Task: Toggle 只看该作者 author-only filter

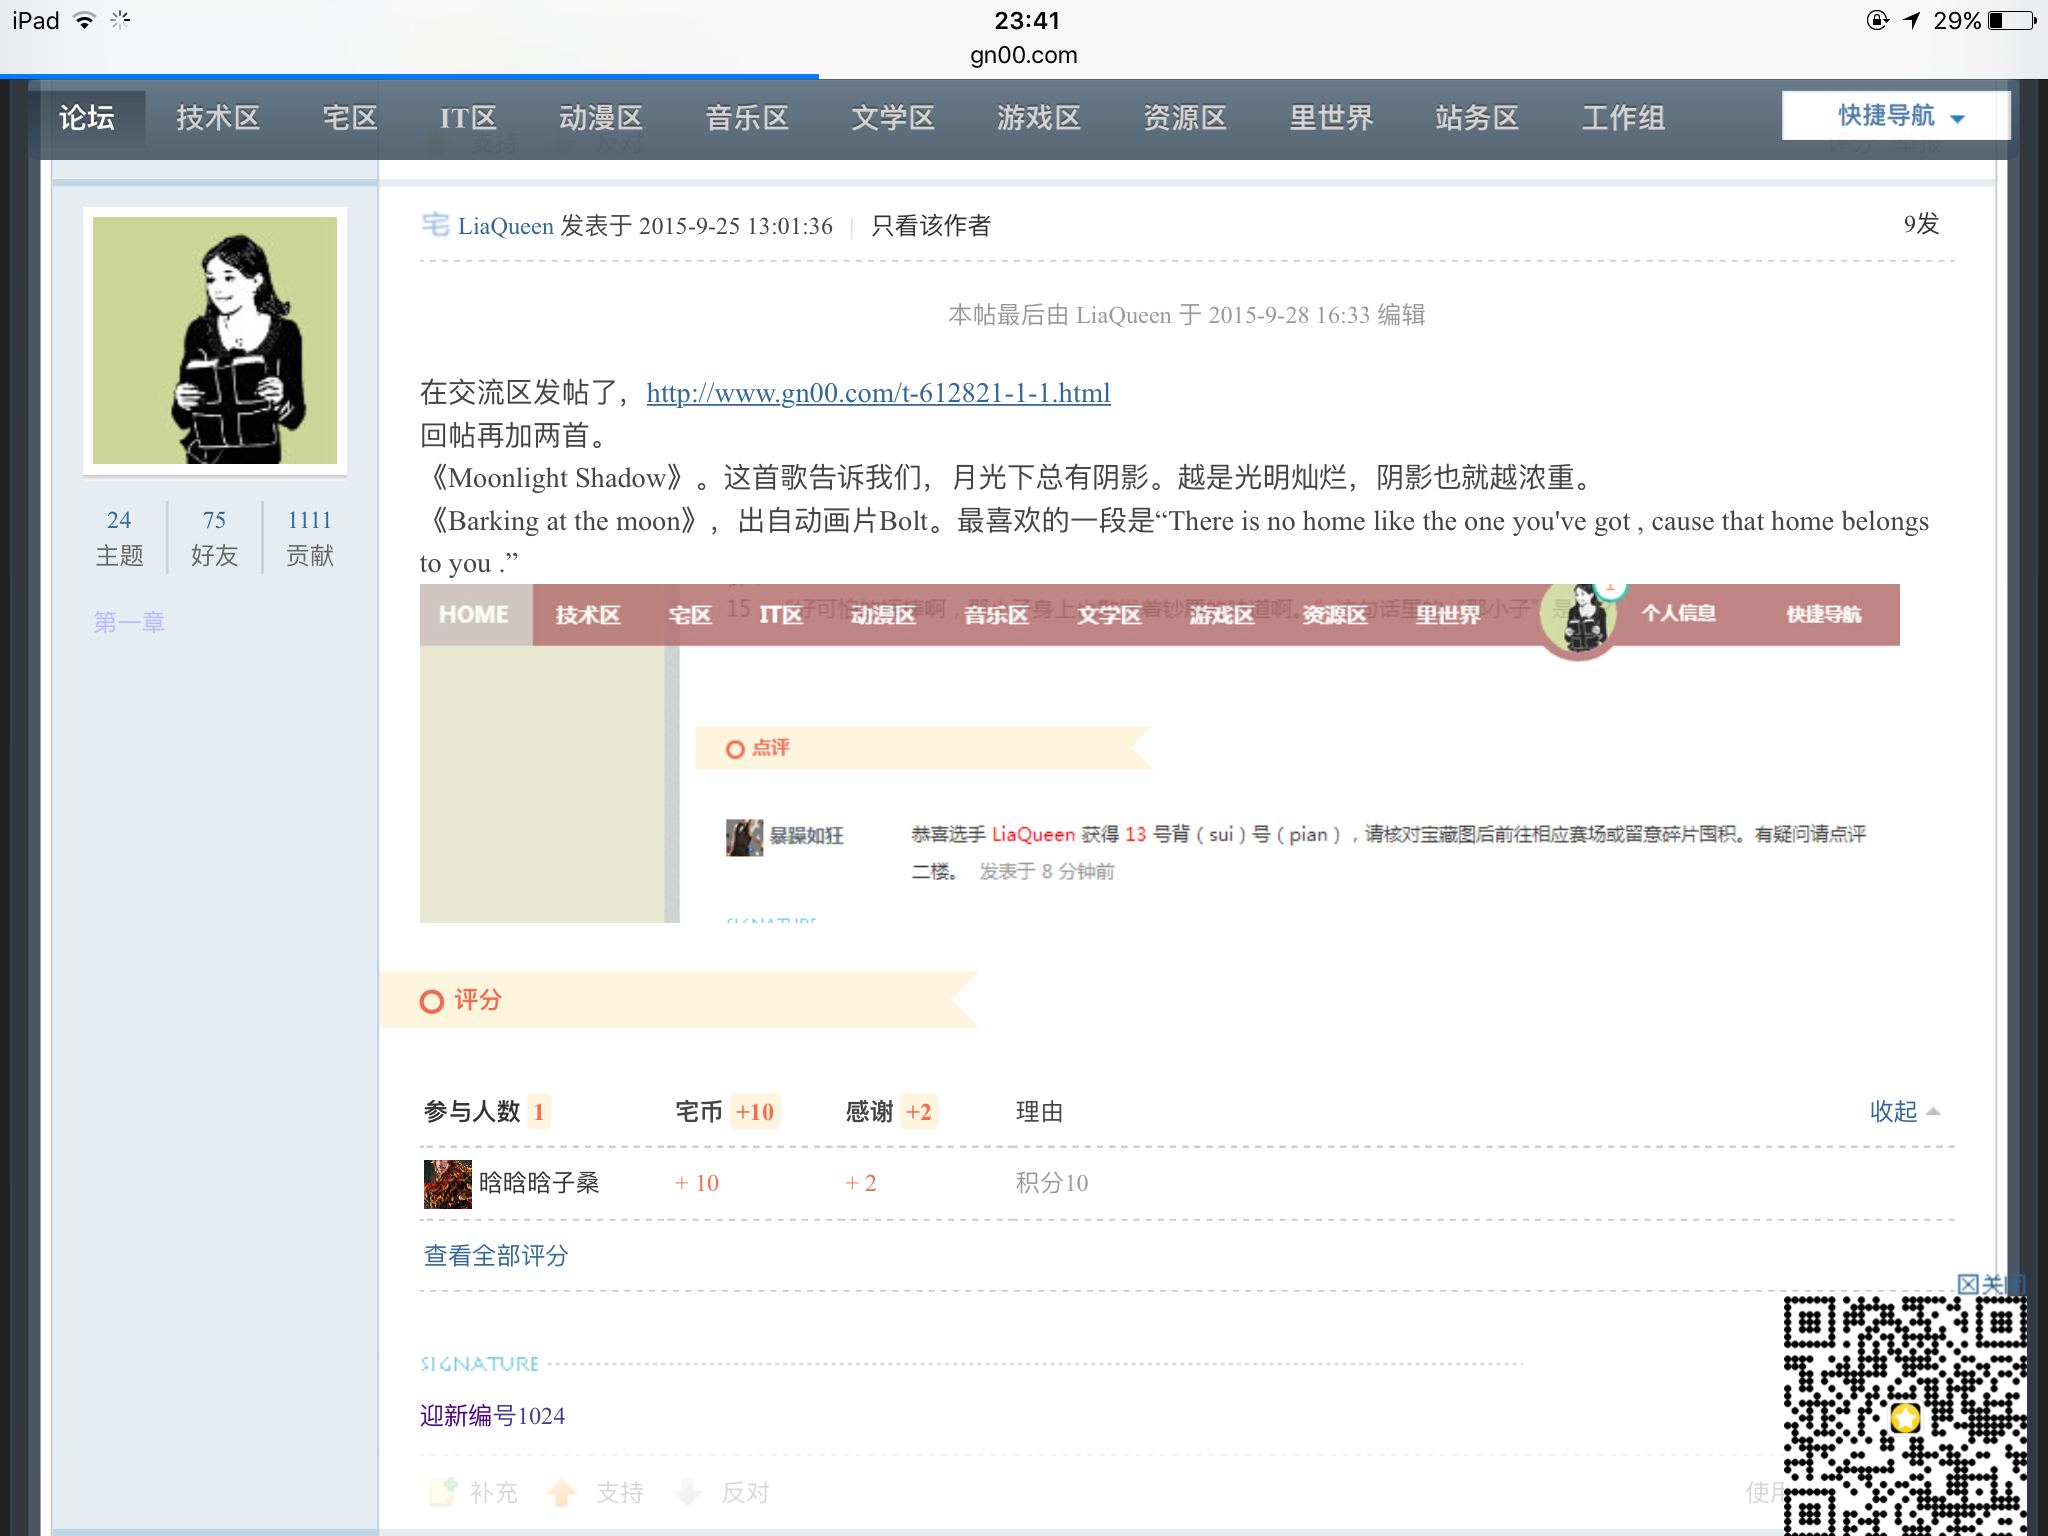Action: 930,226
